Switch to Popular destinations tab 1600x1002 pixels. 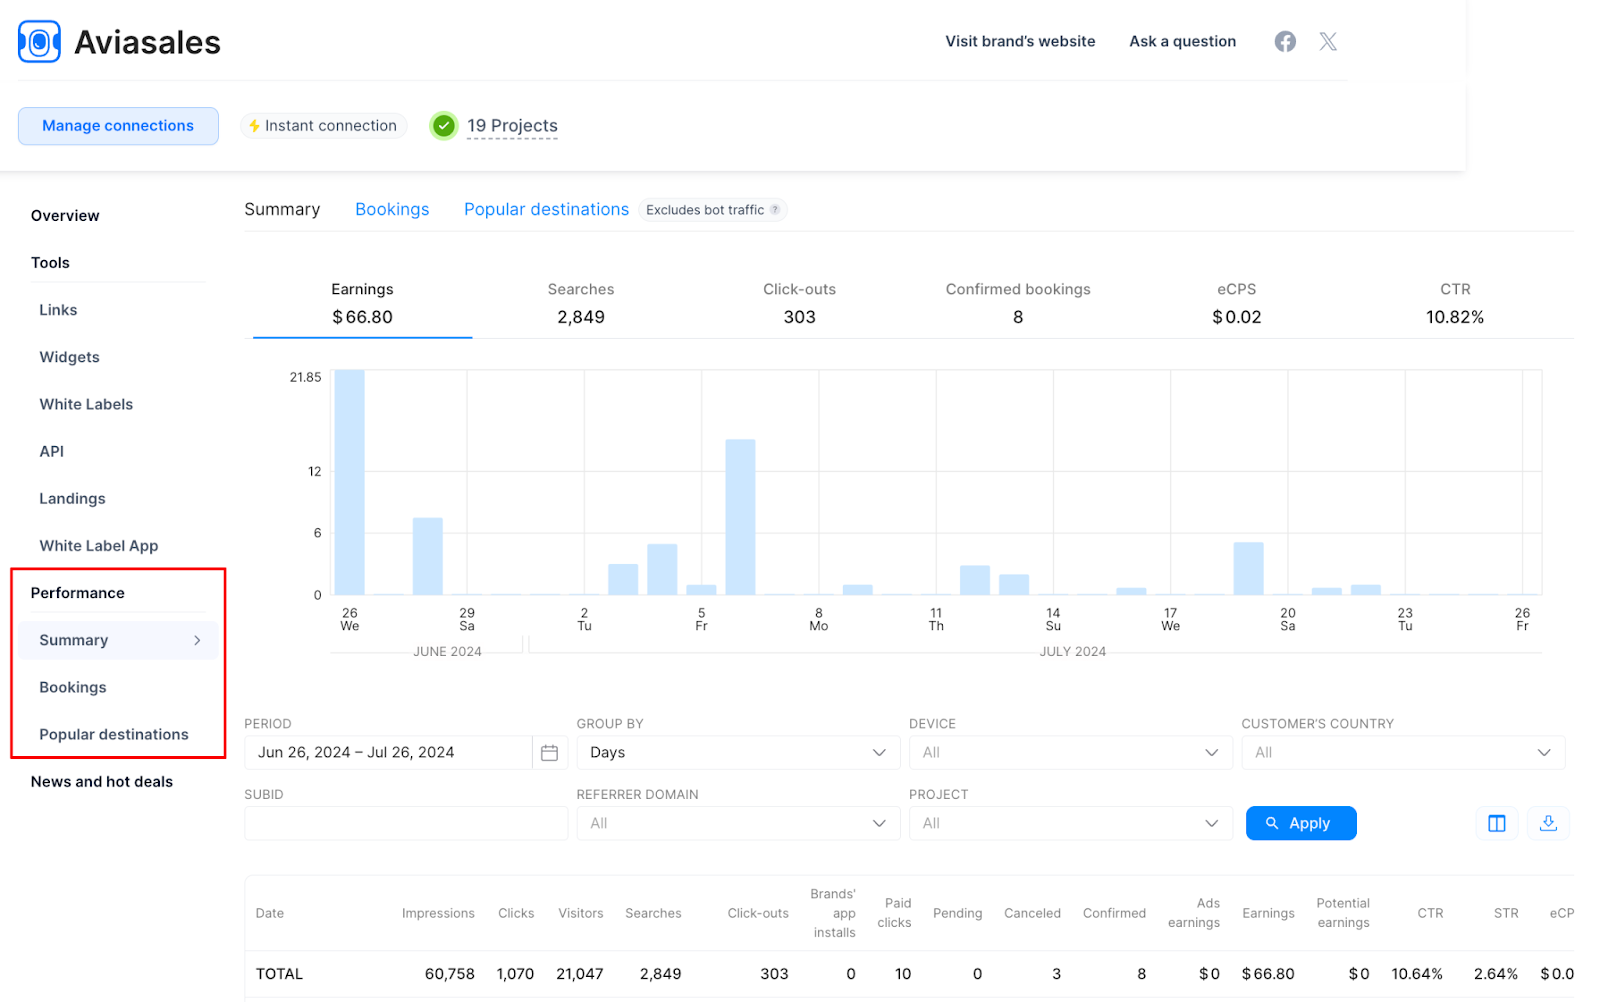(546, 209)
